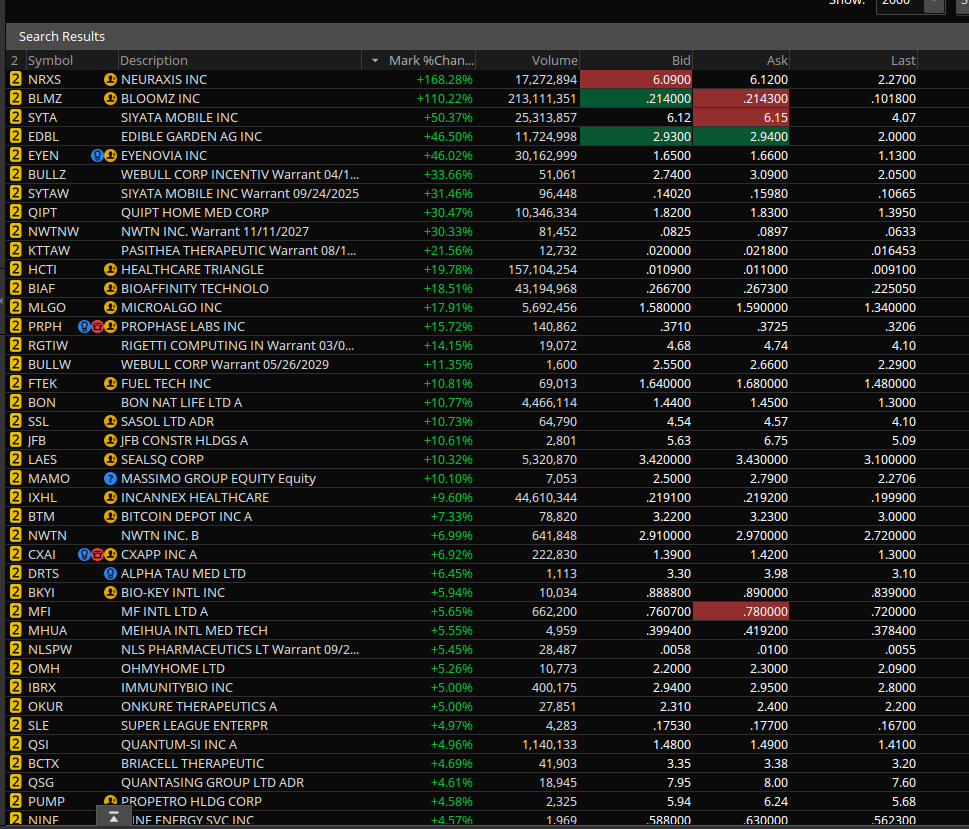The image size is (969, 829).
Task: Click the yellow 2 icon next to QSI
Action: [15, 744]
